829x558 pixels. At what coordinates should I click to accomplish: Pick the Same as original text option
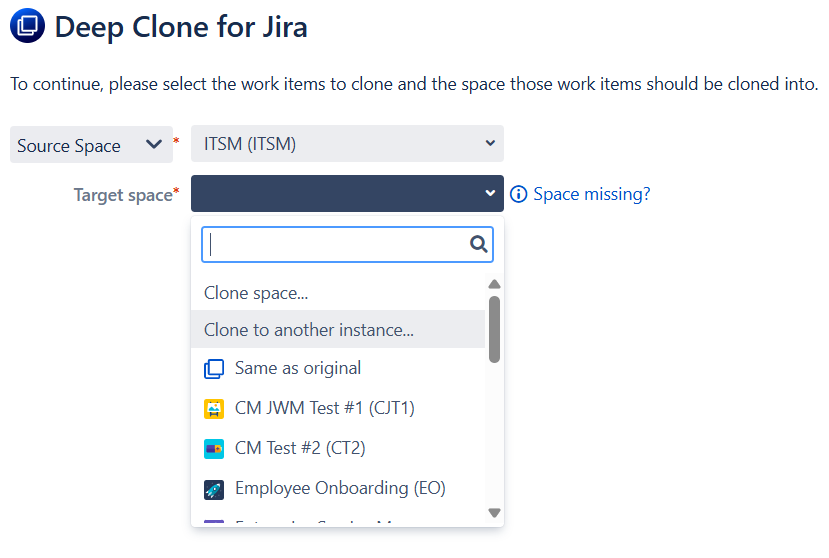(298, 368)
